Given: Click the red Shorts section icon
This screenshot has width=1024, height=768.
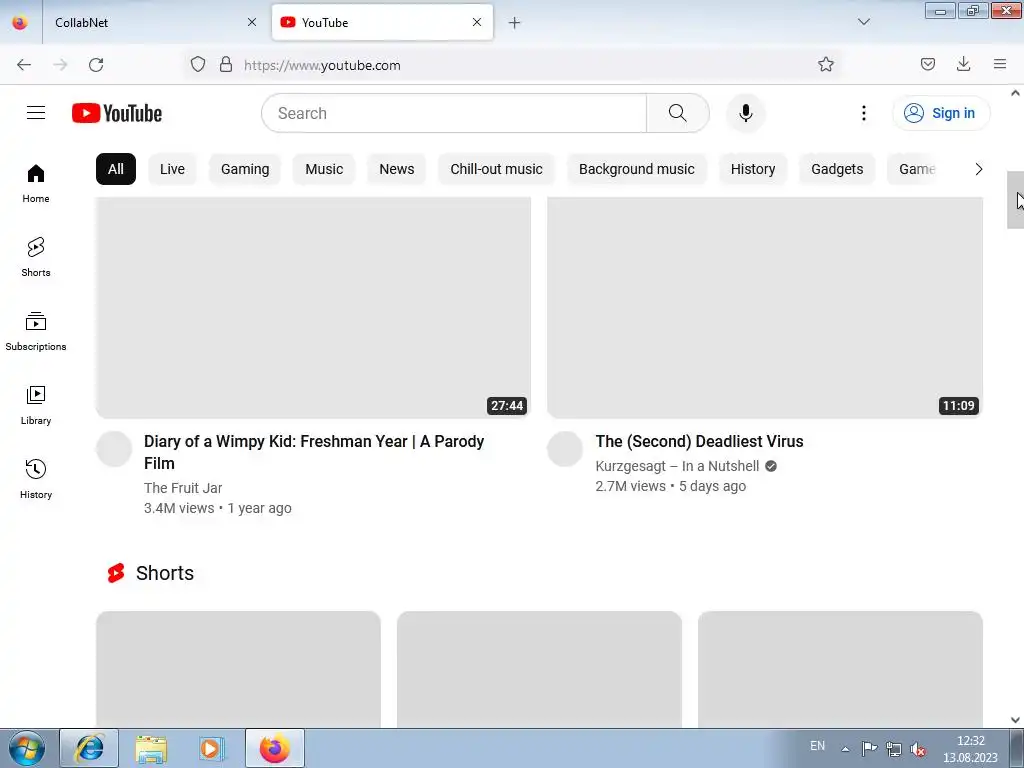Looking at the screenshot, I should tap(116, 573).
